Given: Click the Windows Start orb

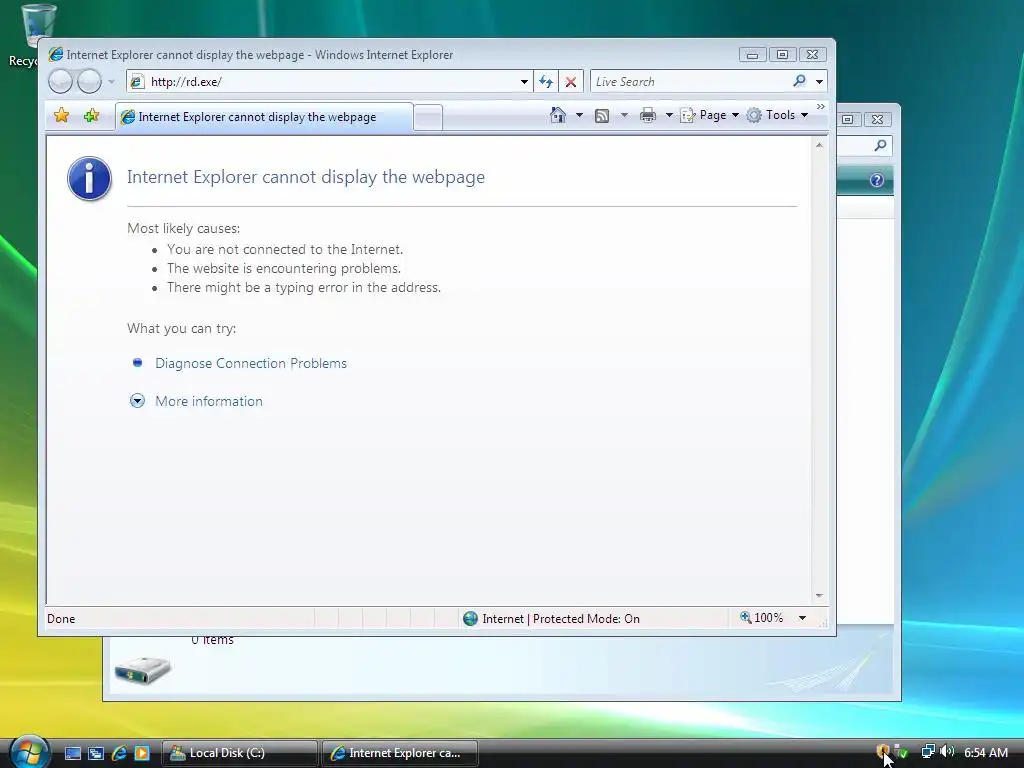Looking at the screenshot, I should pyautogui.click(x=29, y=752).
